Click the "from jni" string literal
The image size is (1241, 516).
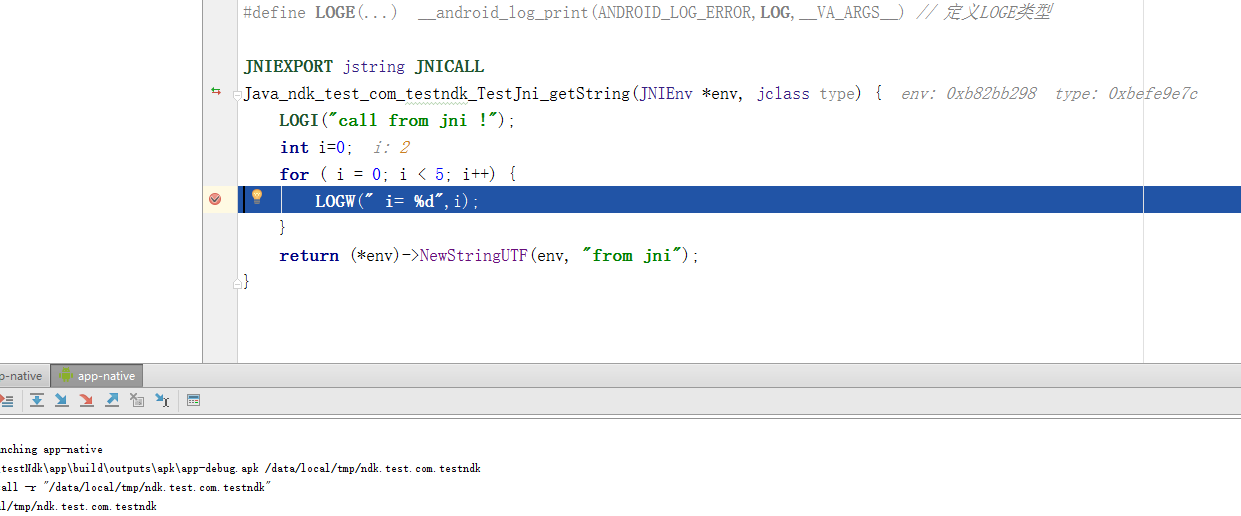(x=634, y=256)
